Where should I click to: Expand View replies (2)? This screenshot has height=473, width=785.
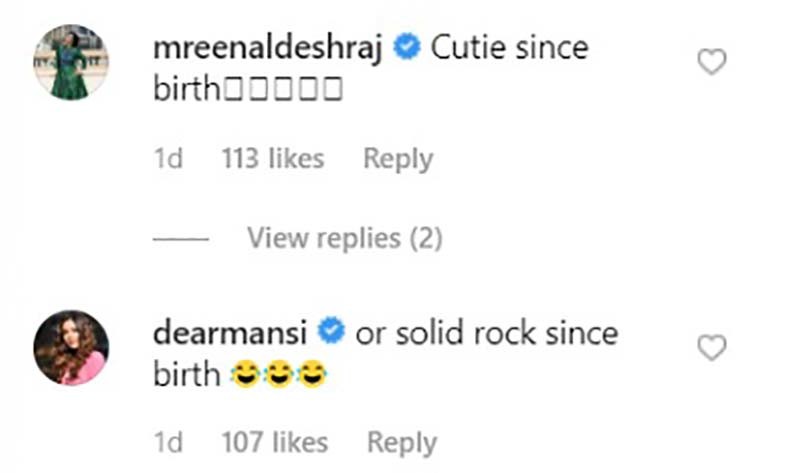(x=345, y=238)
